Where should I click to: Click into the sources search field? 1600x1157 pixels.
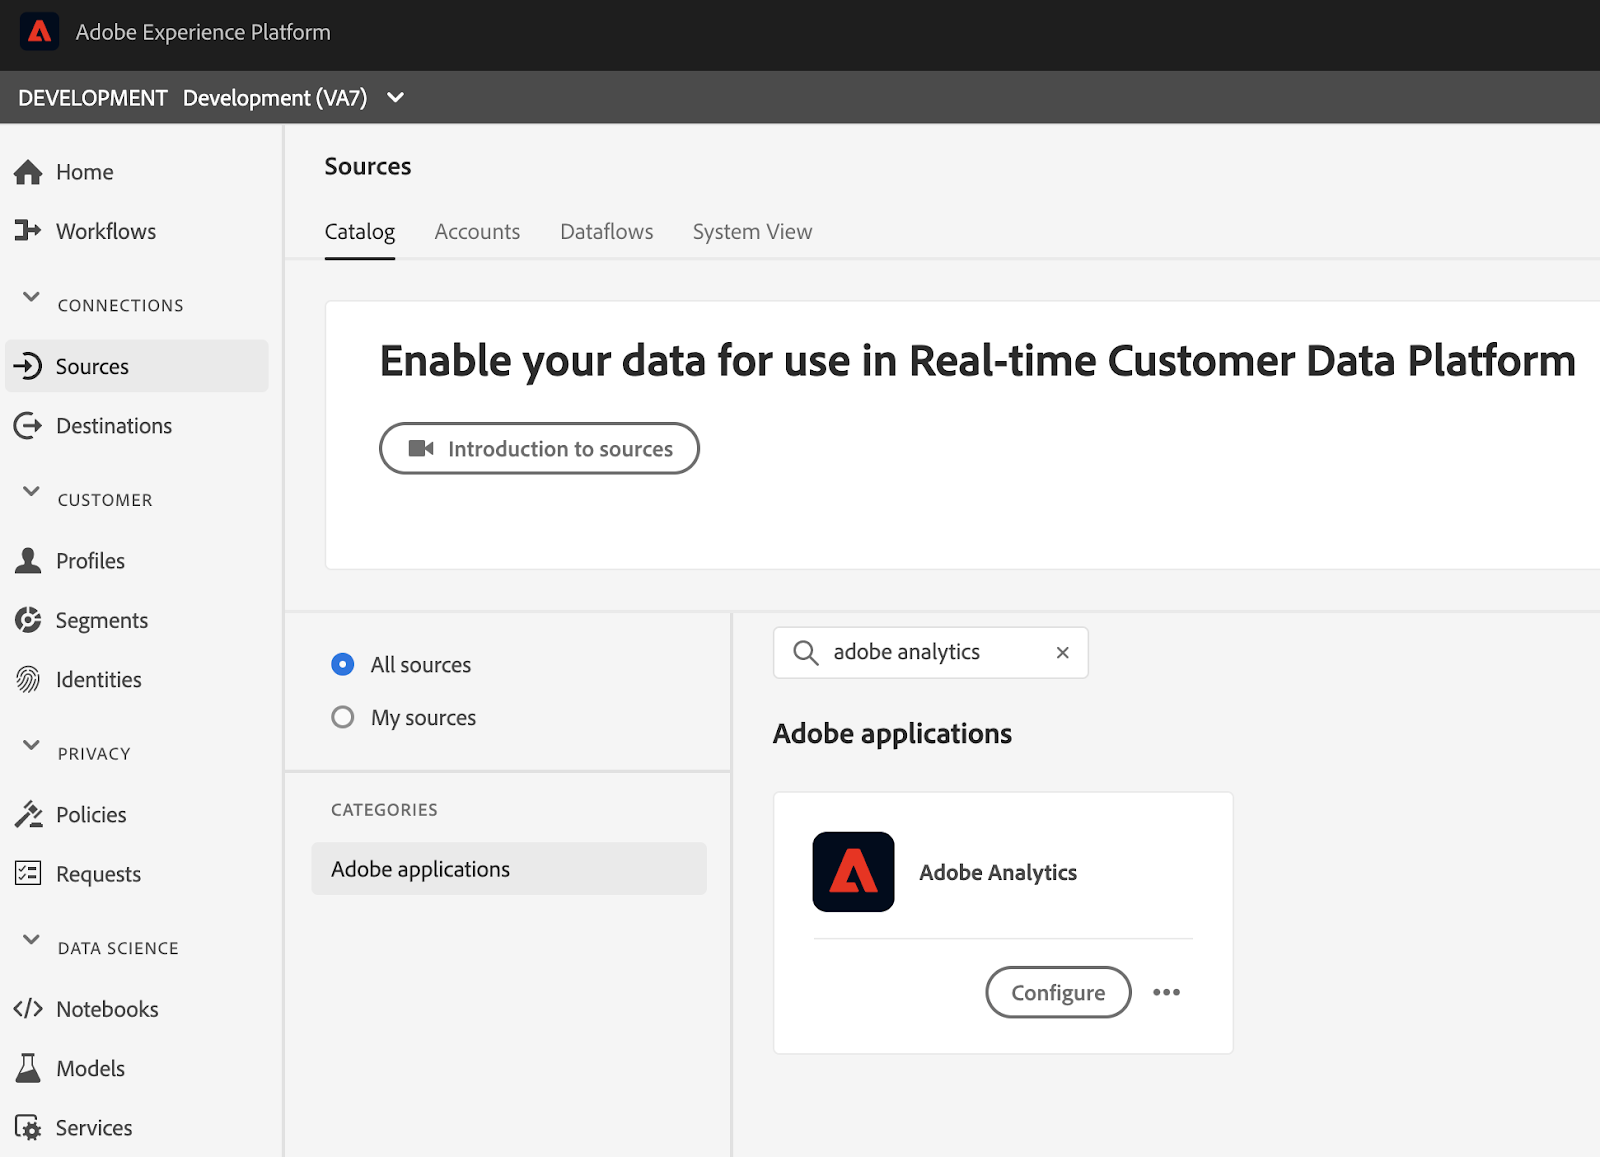930,653
